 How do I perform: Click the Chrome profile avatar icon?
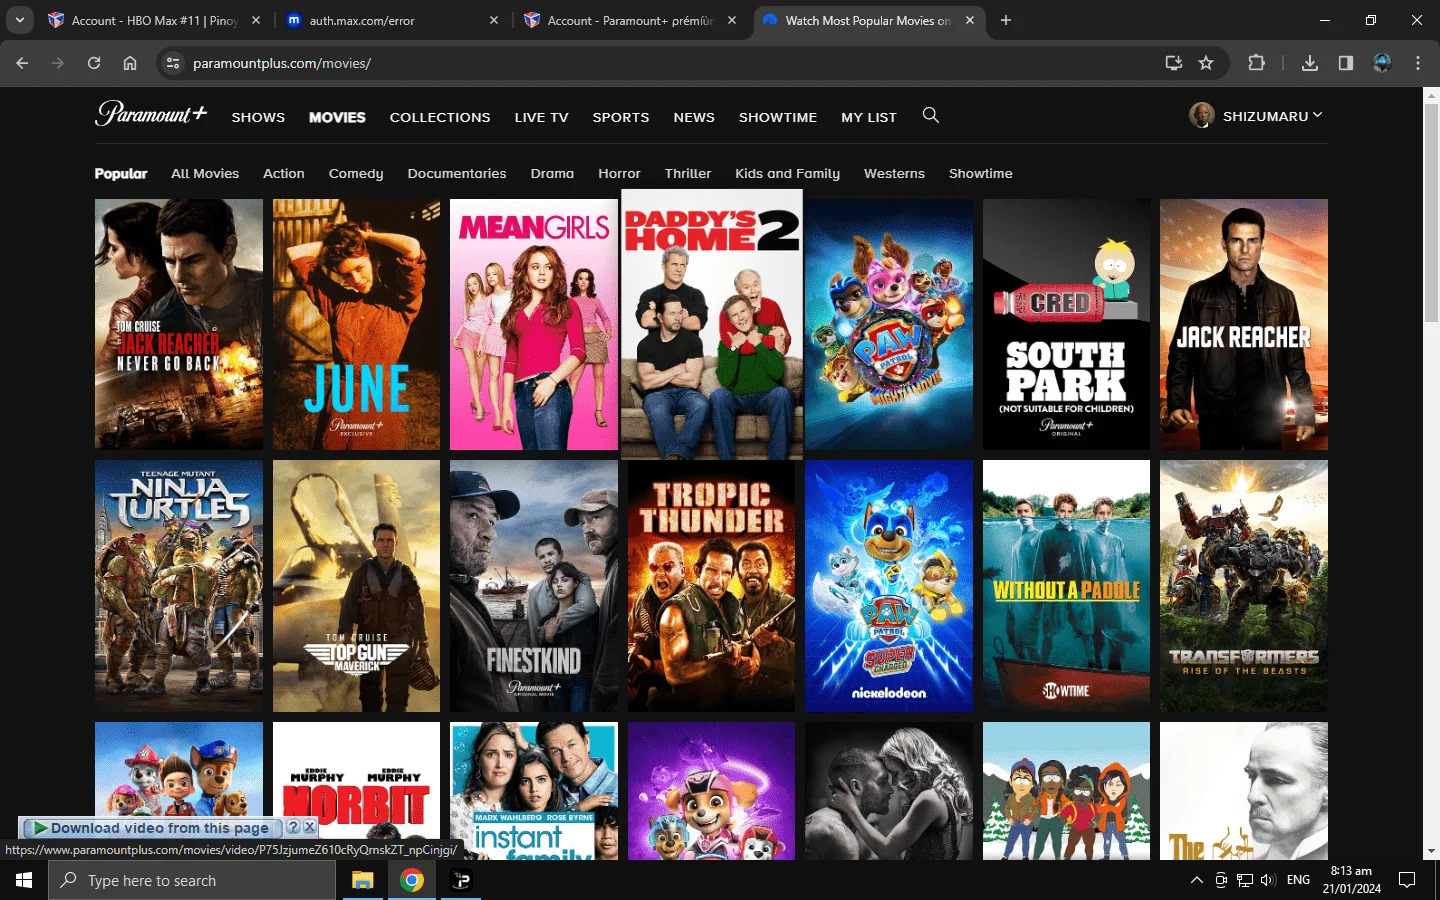point(1382,63)
